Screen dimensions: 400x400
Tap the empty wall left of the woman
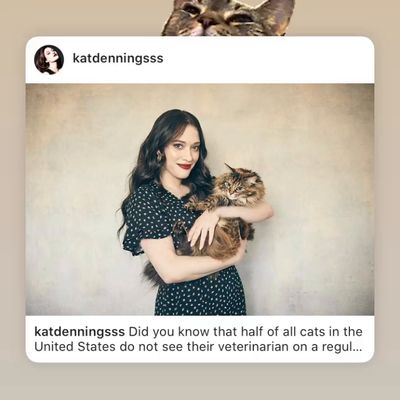(73, 200)
